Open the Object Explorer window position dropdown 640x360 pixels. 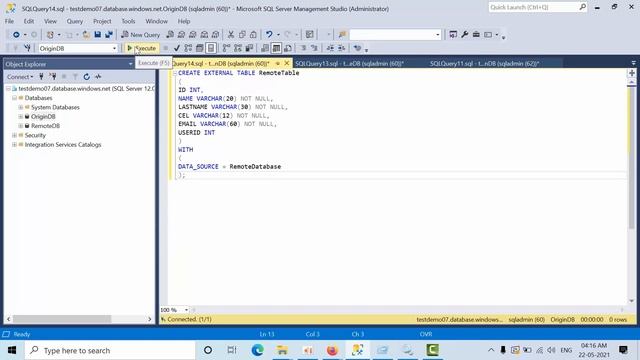130,64
